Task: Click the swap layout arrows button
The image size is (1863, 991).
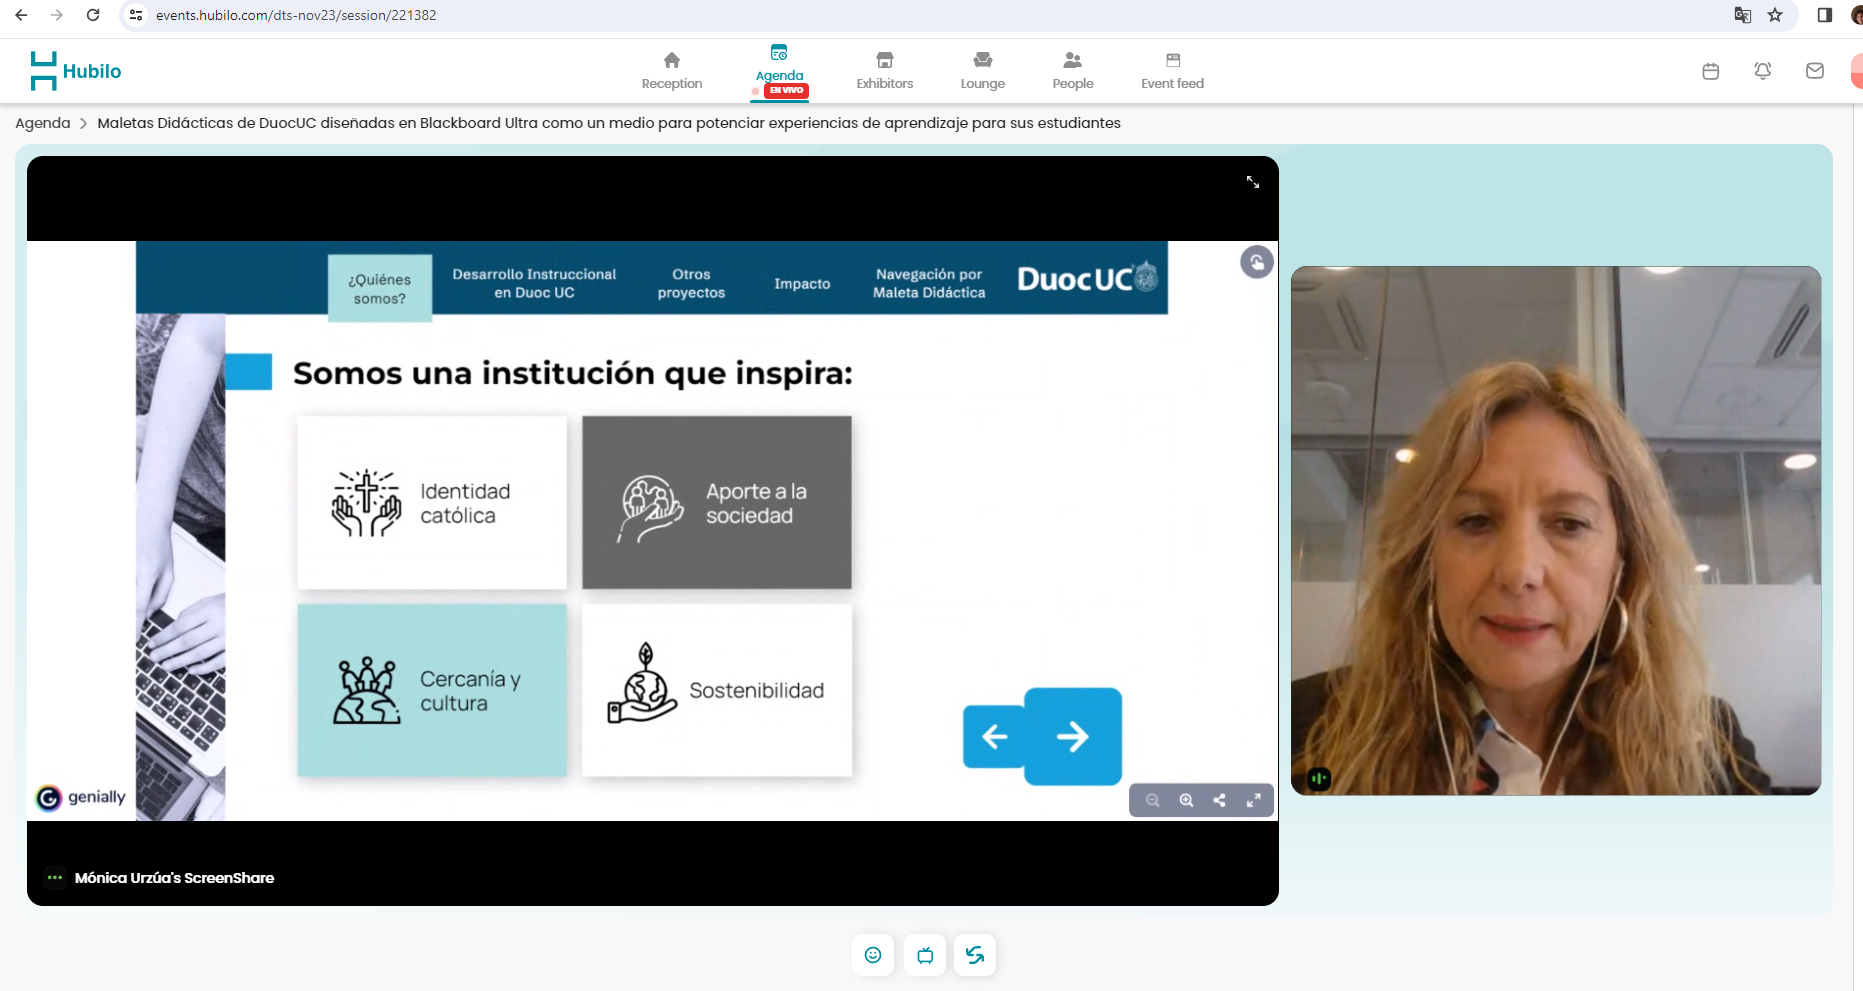Action: coord(975,955)
